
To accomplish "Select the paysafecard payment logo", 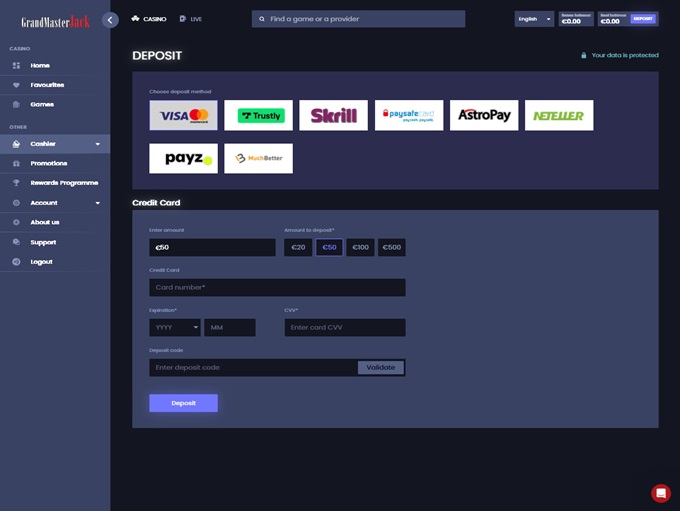I will coord(409,116).
